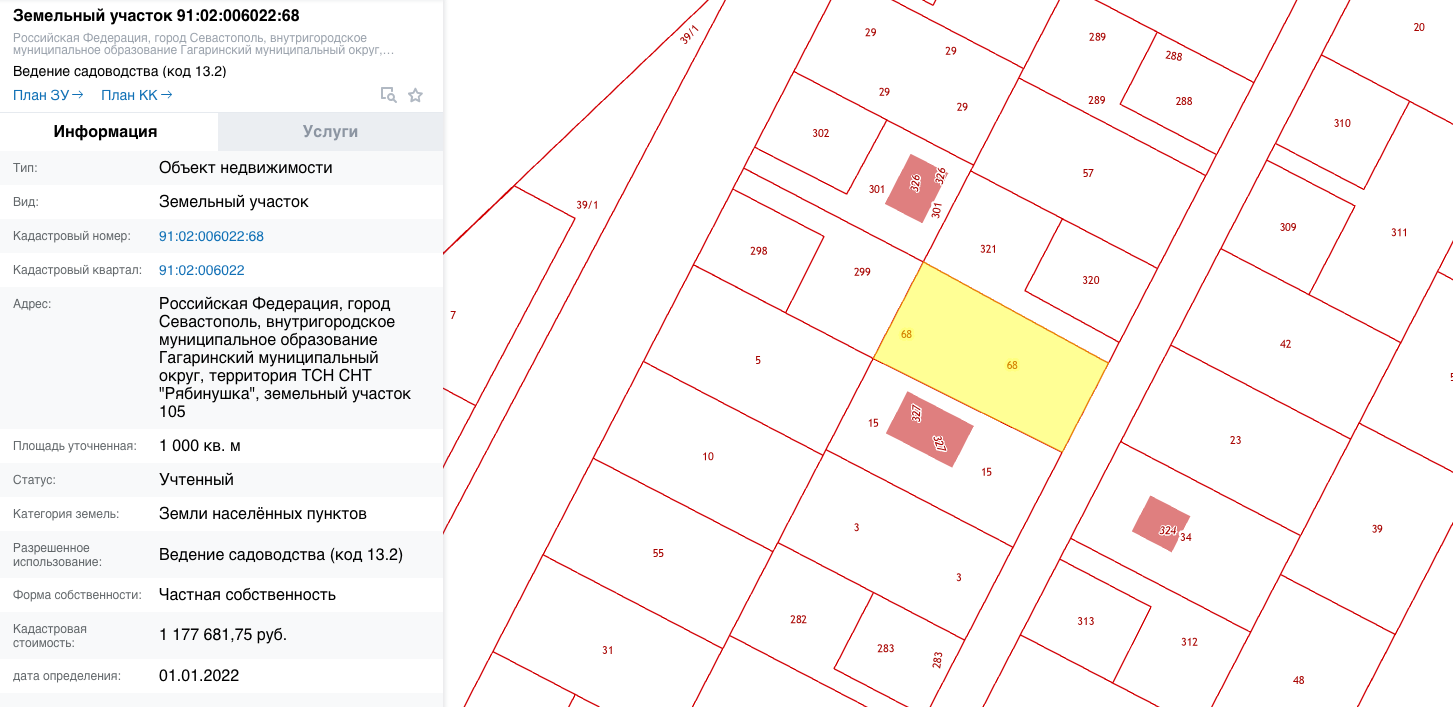Select the pink building 324 on map
Image resolution: width=1453 pixels, height=707 pixels.
tap(1159, 523)
